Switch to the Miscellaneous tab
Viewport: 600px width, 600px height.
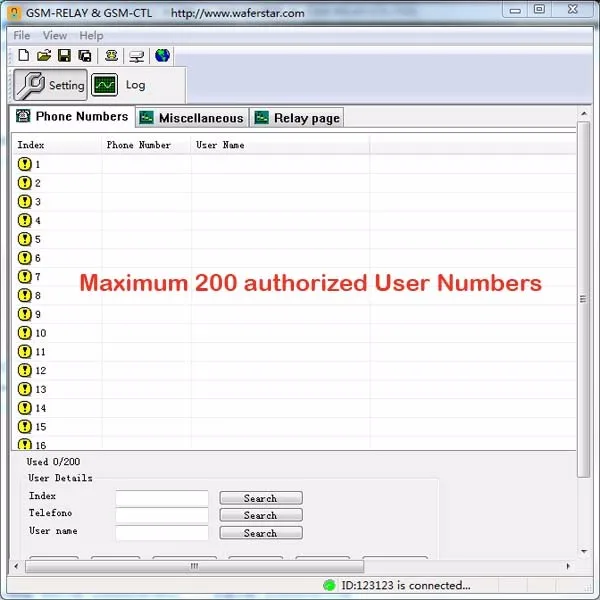click(x=192, y=118)
